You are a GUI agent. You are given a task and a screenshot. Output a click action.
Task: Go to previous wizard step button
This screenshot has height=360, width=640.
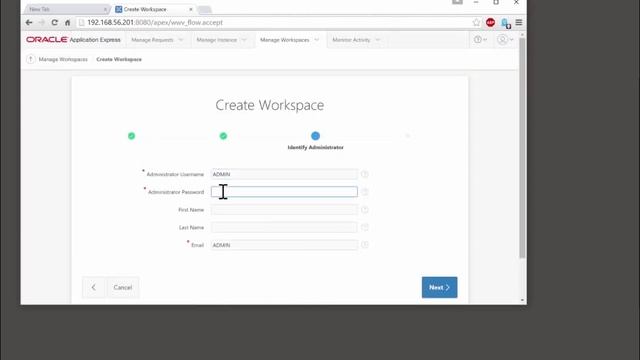coord(94,287)
